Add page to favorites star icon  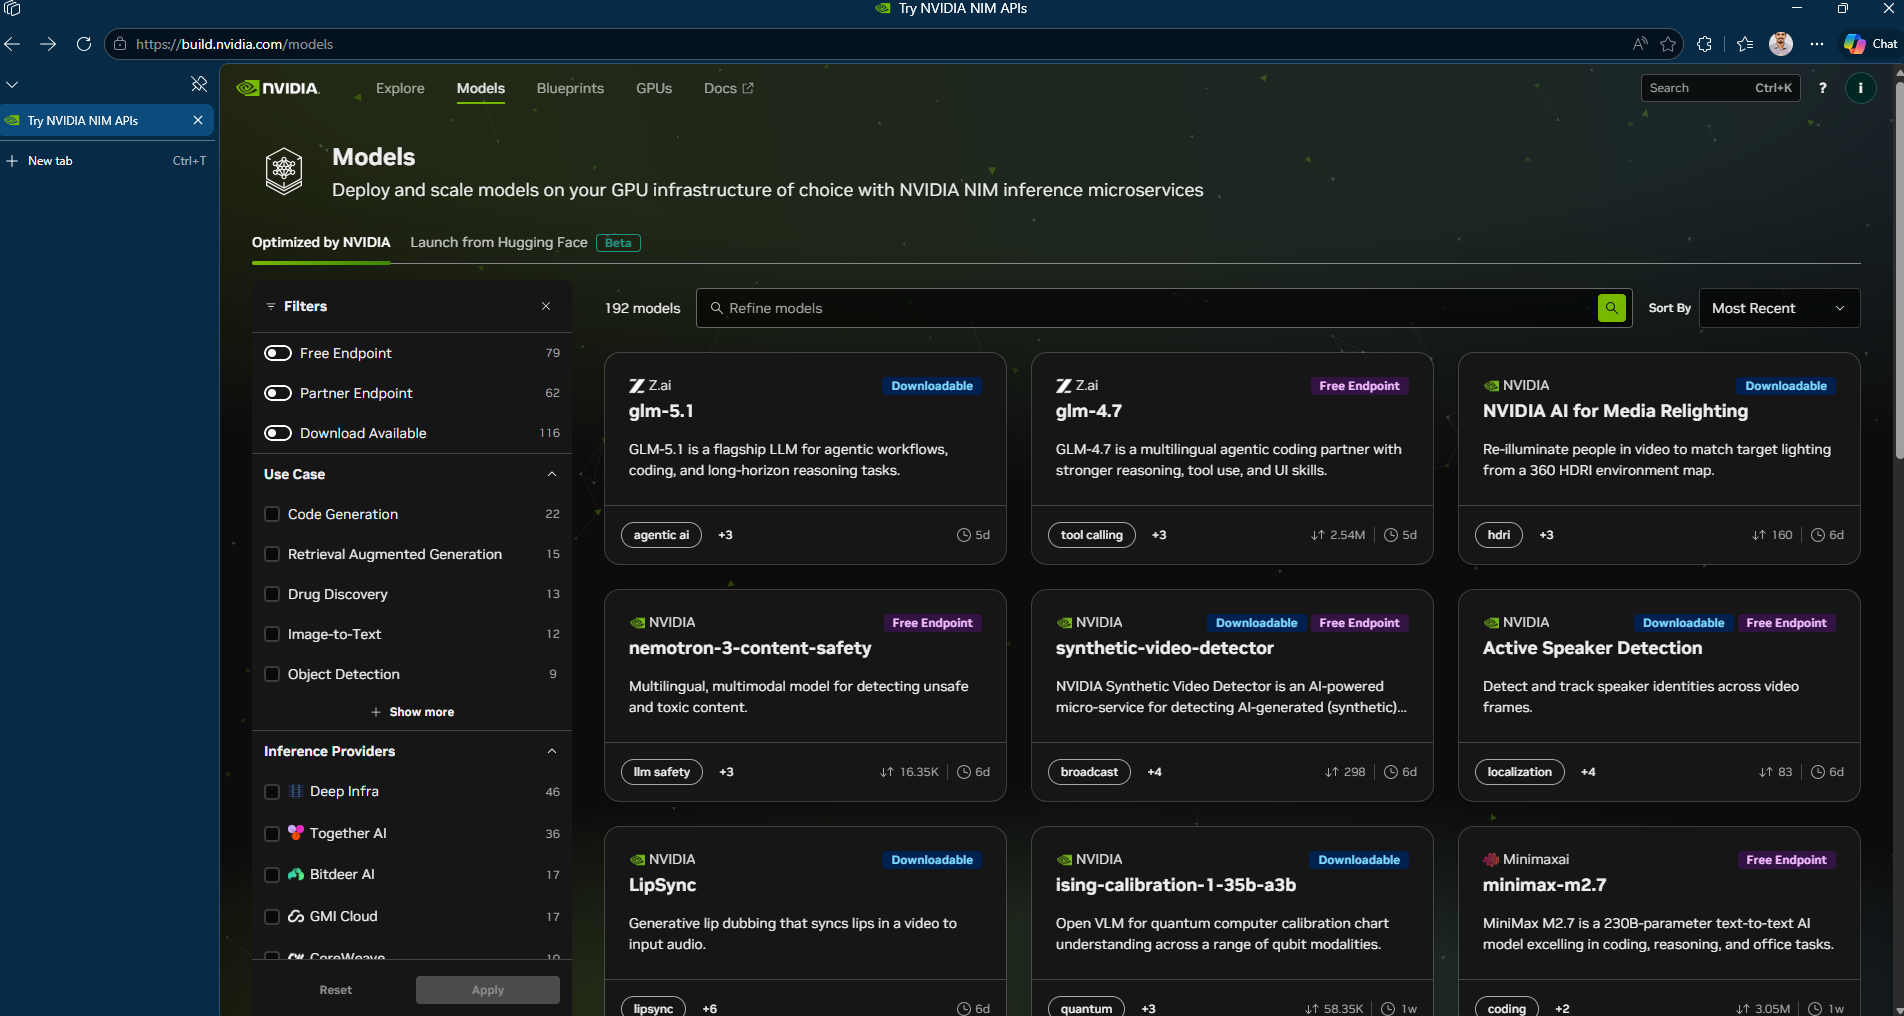[1668, 44]
